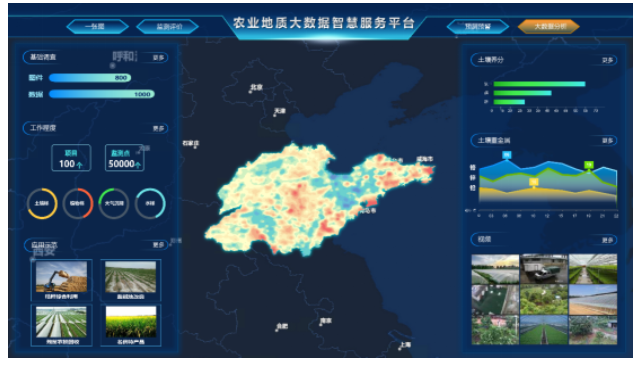Click the middle green bar in 土壤养分 chart
639x366 pixels.
[x=522, y=93]
